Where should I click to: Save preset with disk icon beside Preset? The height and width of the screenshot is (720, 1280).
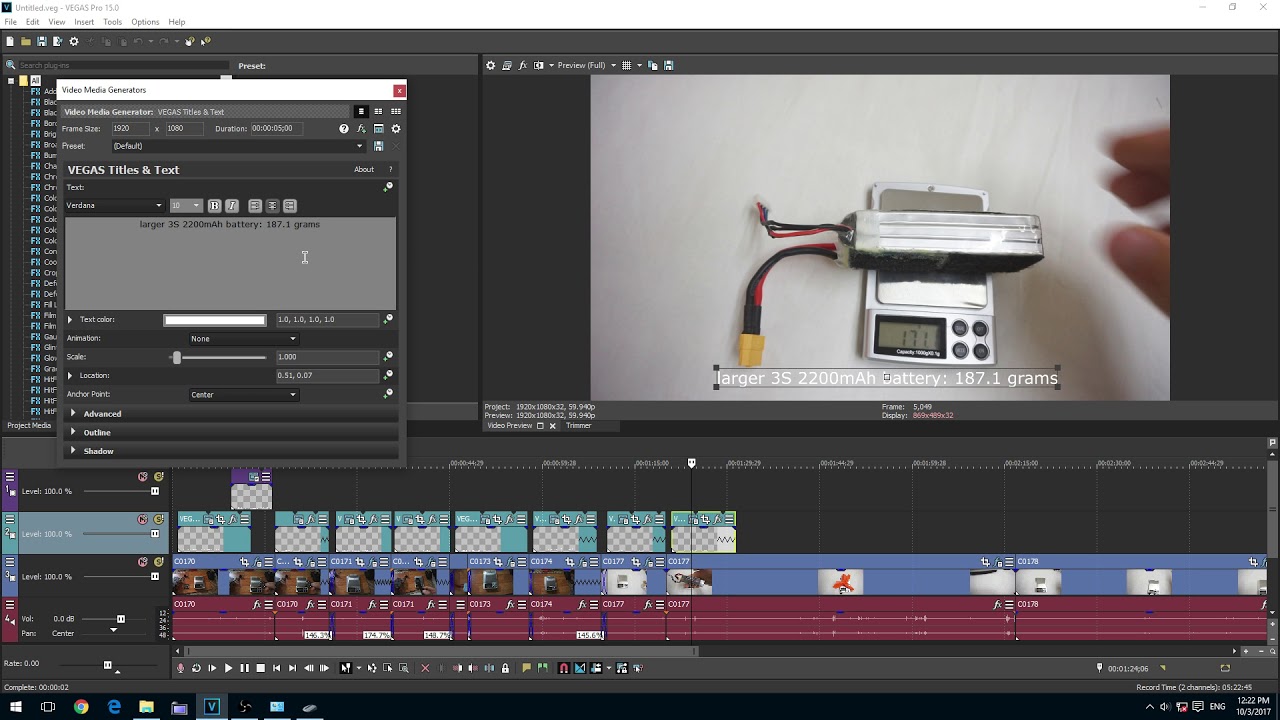[378, 146]
